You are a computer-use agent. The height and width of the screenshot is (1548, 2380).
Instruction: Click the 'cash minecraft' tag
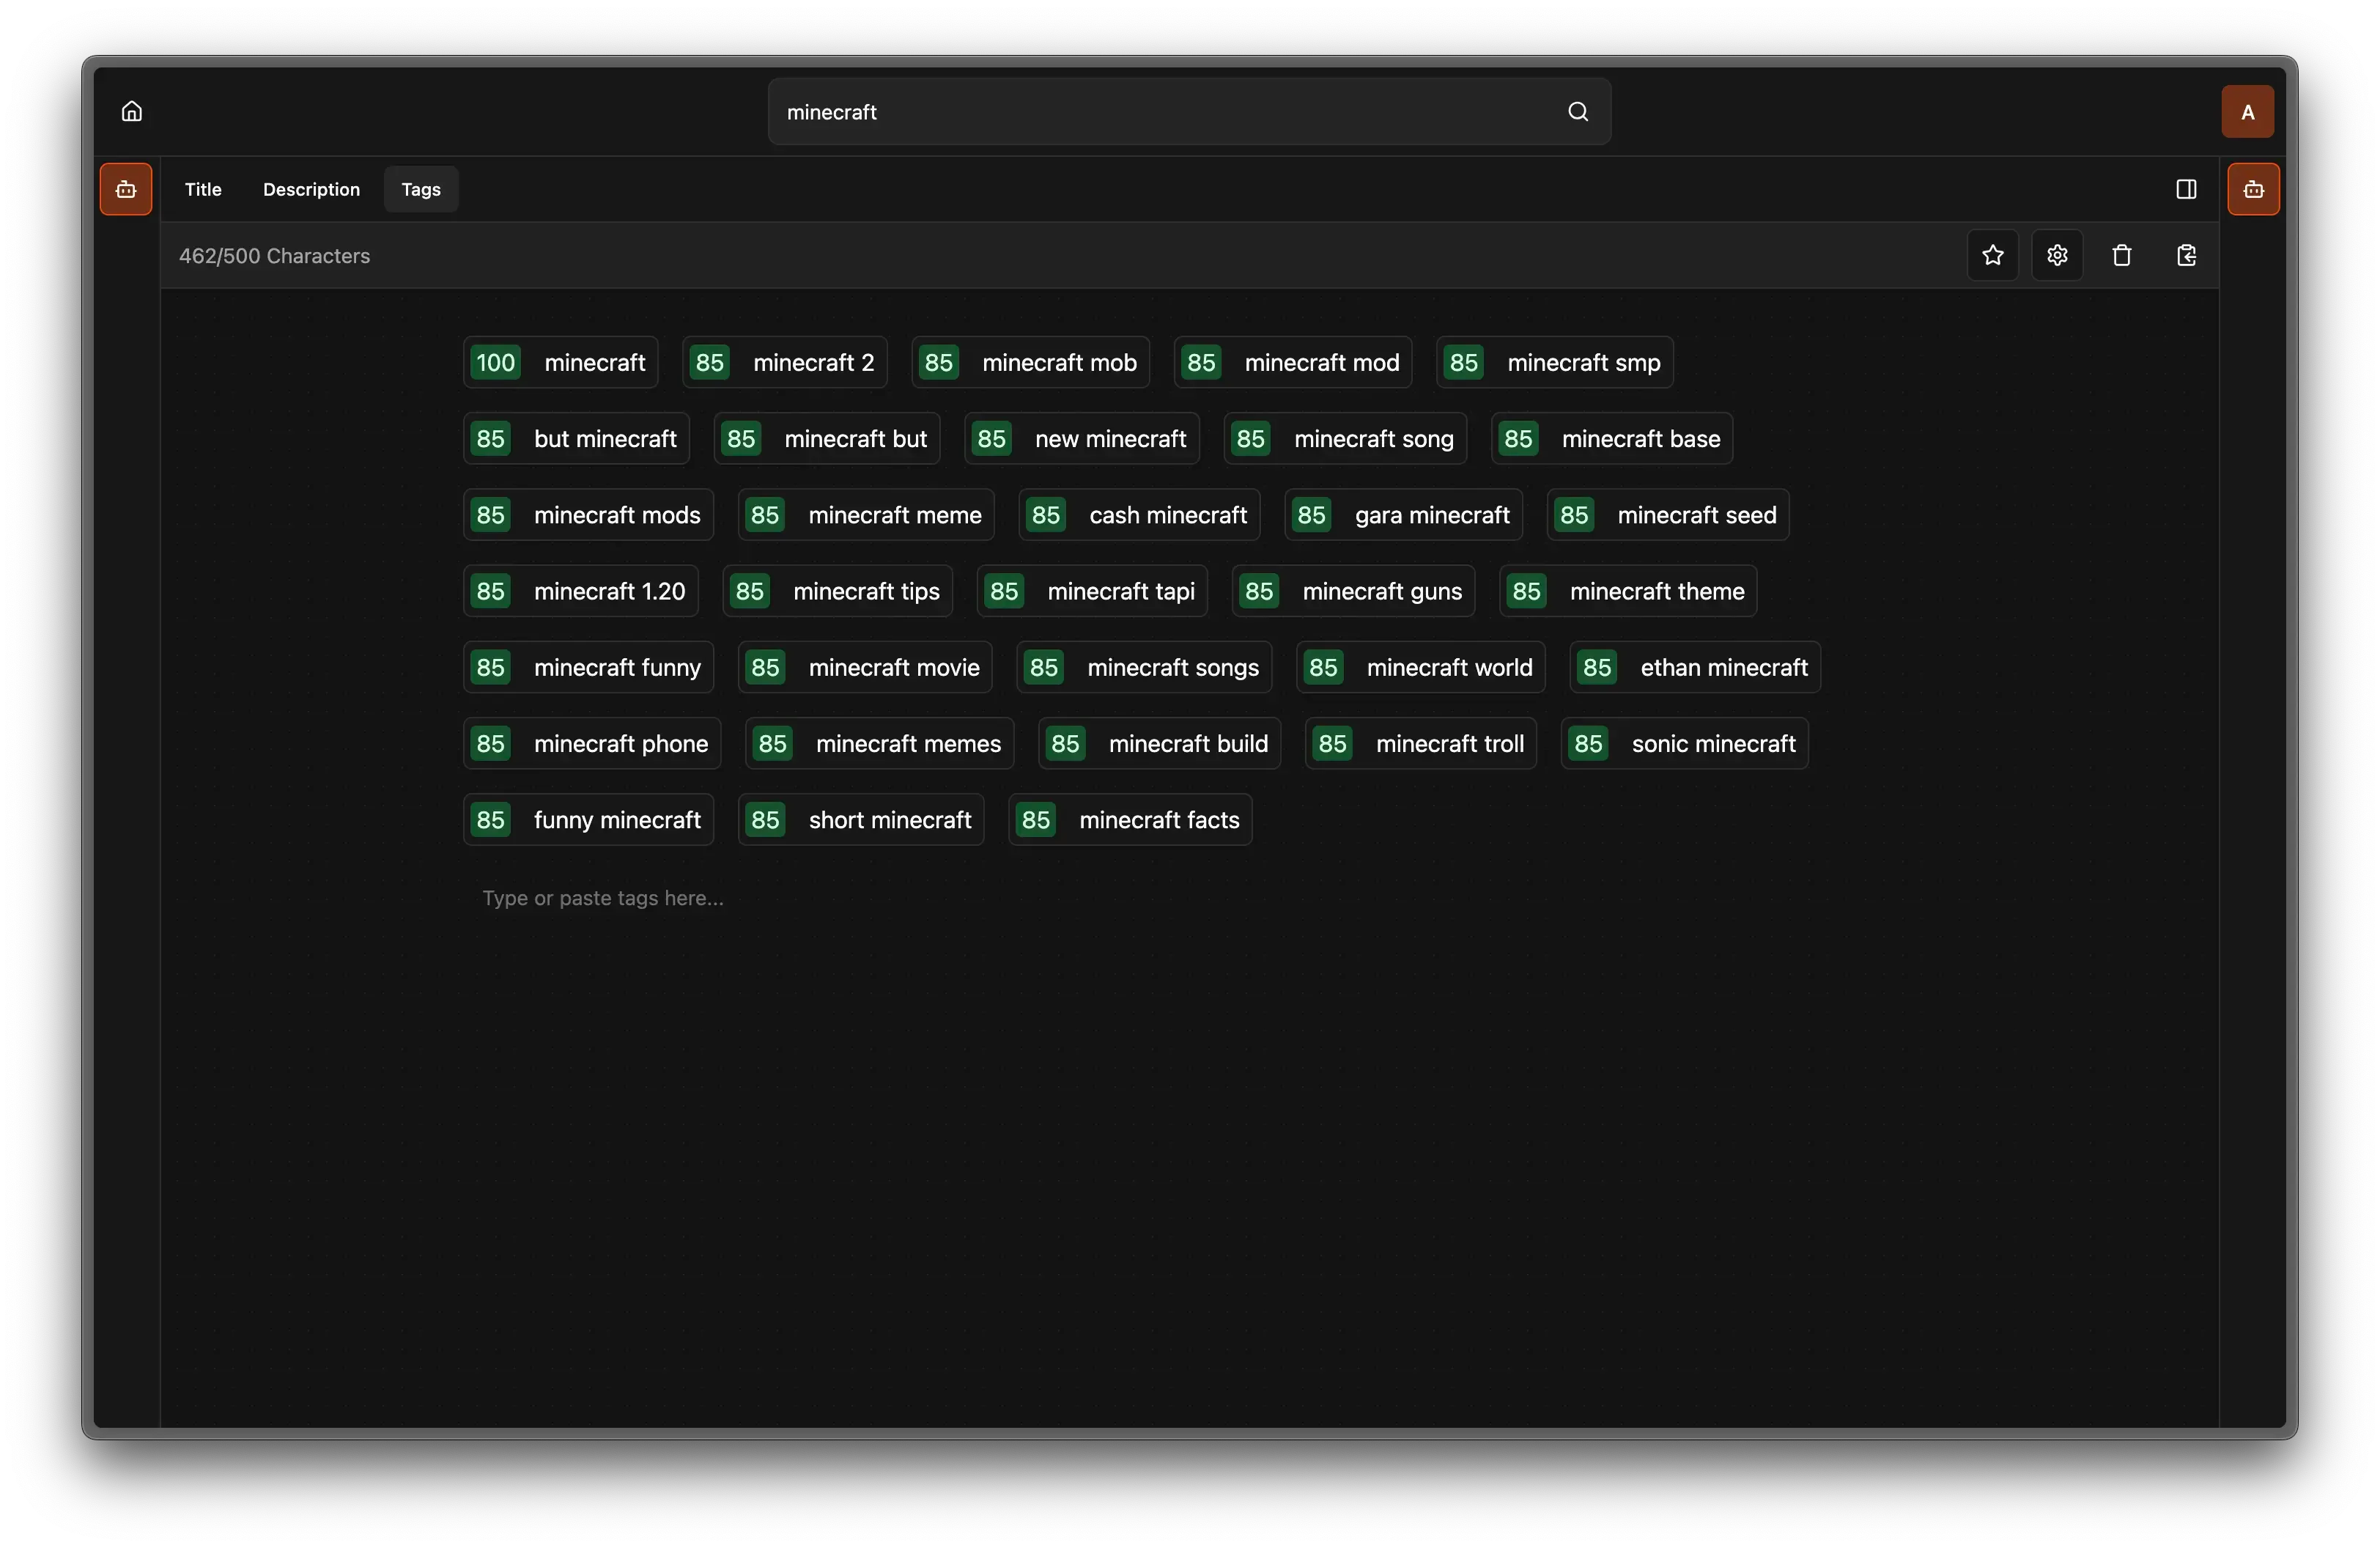pyautogui.click(x=1139, y=514)
